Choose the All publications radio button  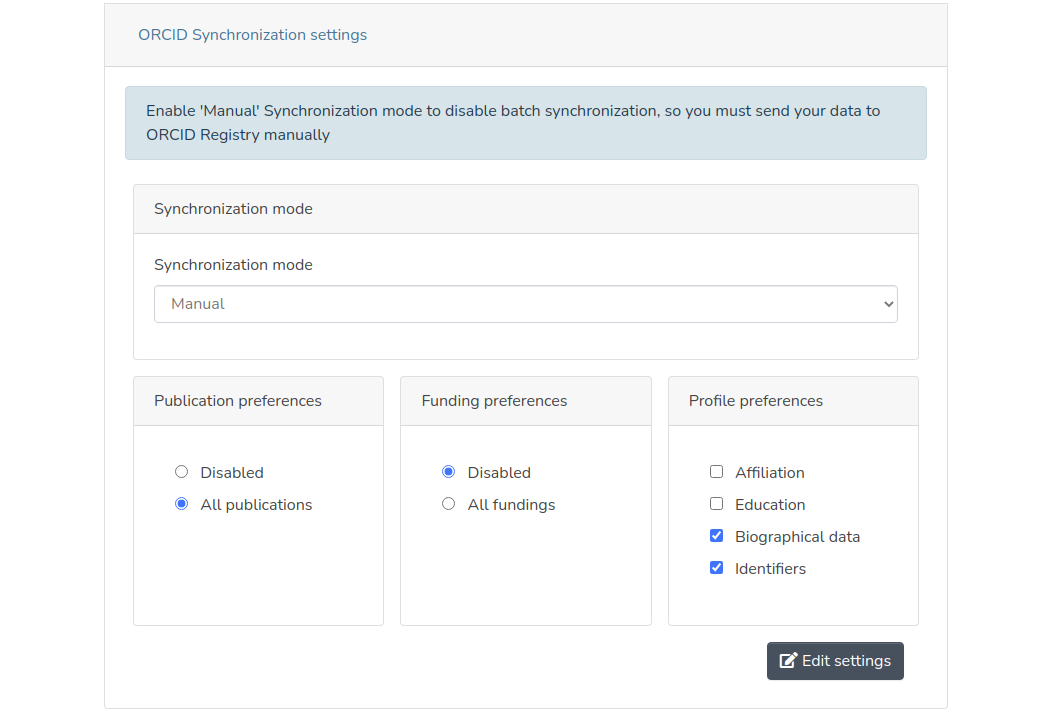[181, 504]
